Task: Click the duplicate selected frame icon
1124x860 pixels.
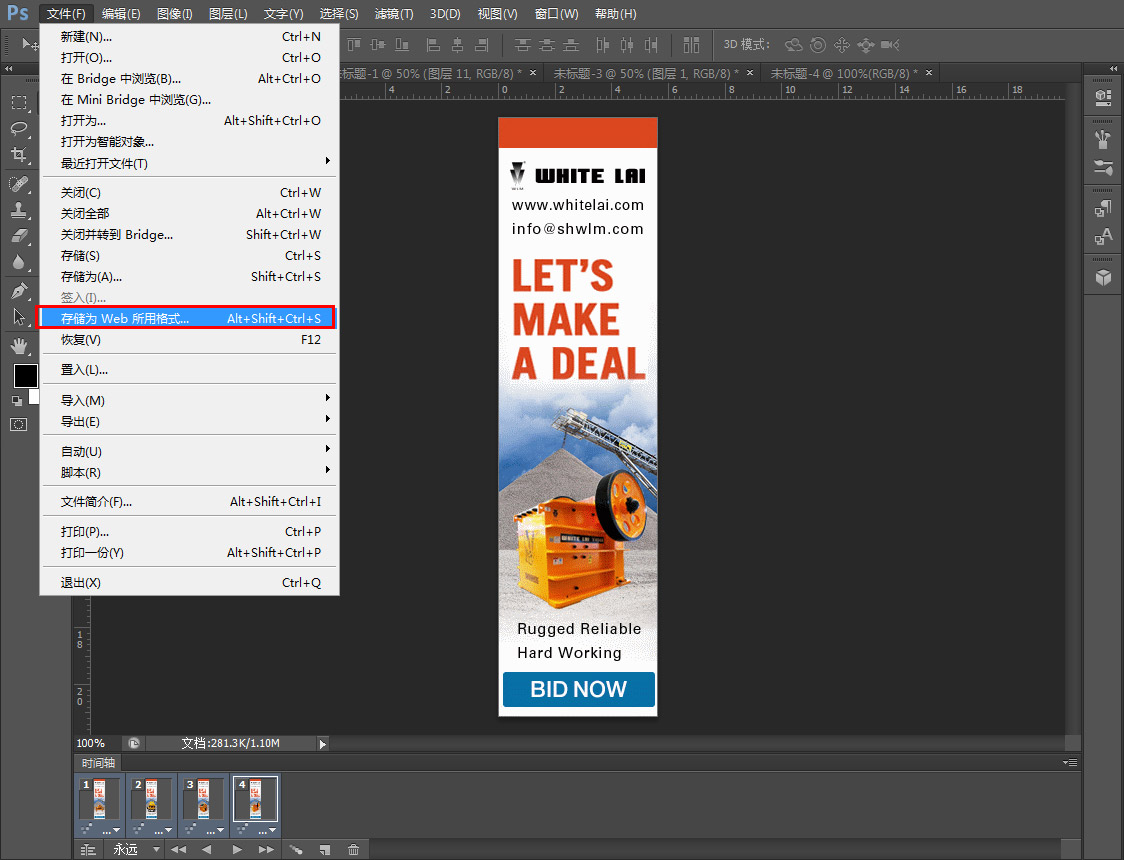Action: tap(325, 849)
